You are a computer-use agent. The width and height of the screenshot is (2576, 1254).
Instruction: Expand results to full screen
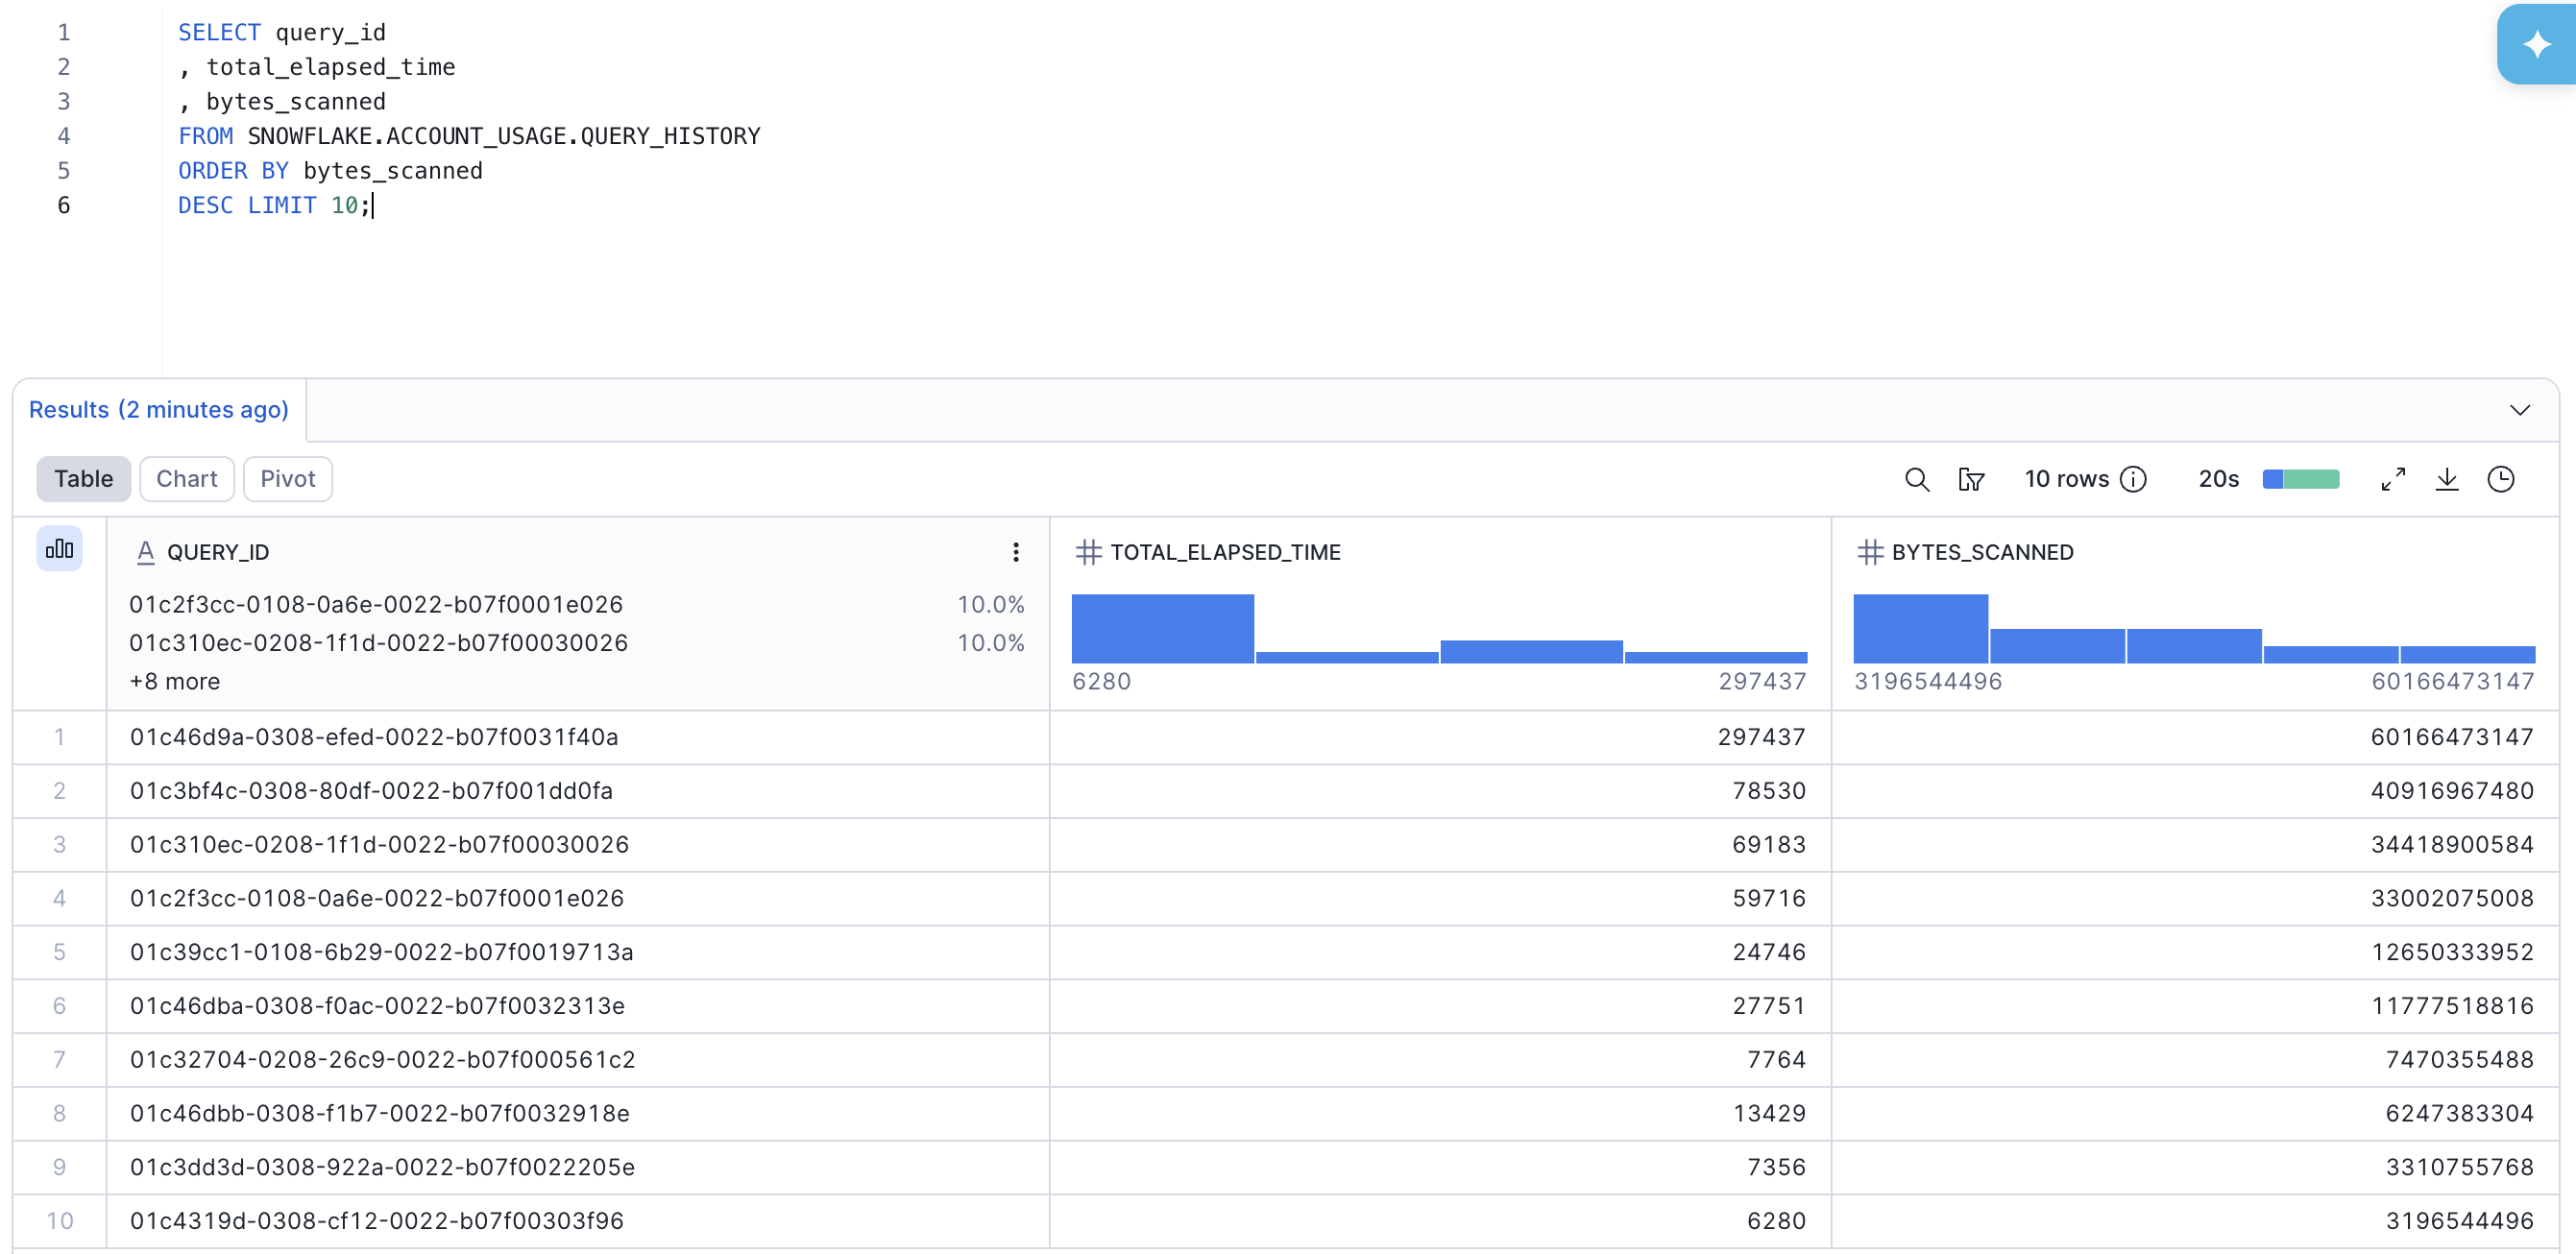(2392, 479)
